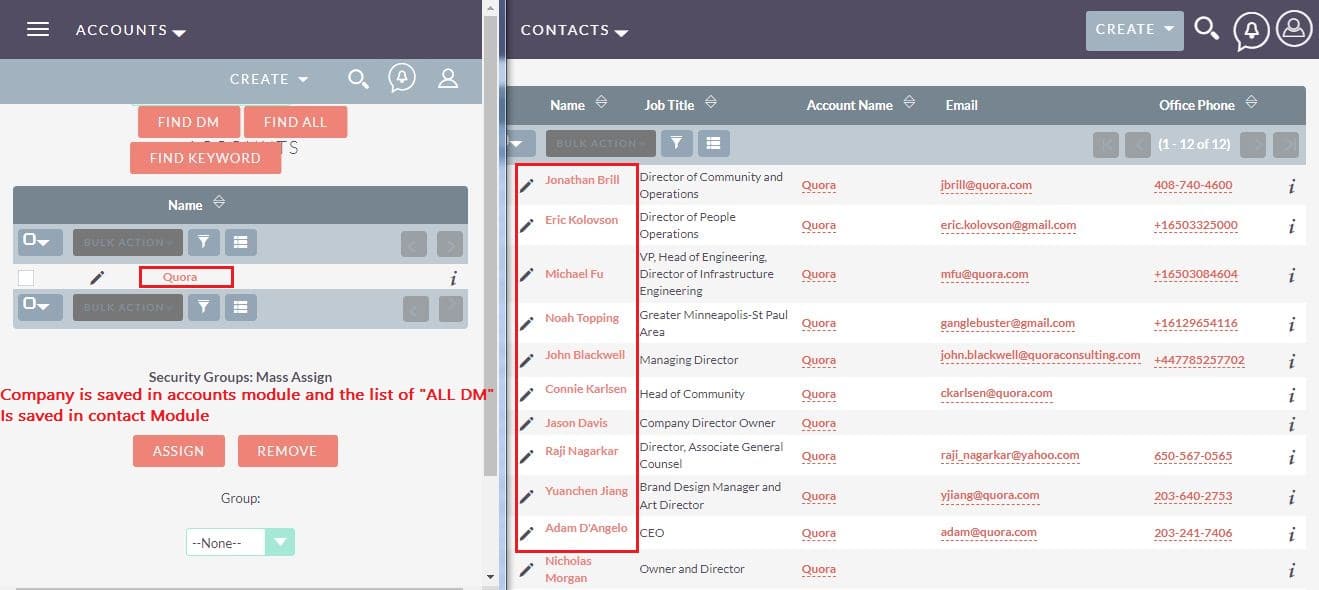Sort contacts by Job Title column
The height and width of the screenshot is (590, 1319).
point(710,104)
